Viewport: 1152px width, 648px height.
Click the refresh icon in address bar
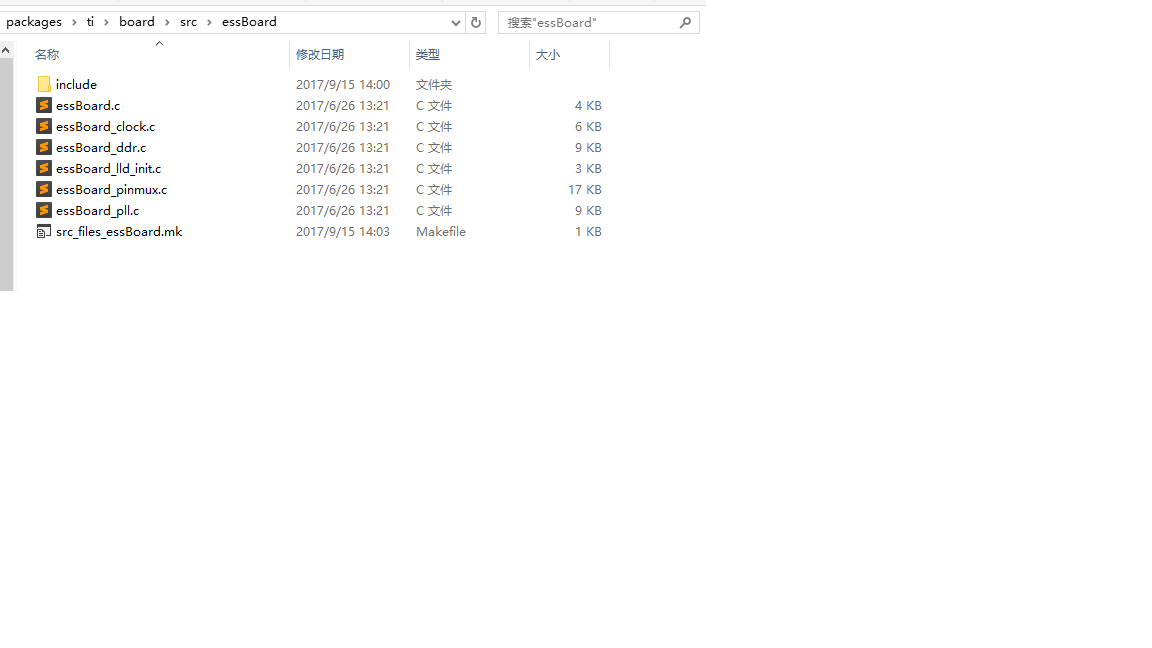(476, 23)
